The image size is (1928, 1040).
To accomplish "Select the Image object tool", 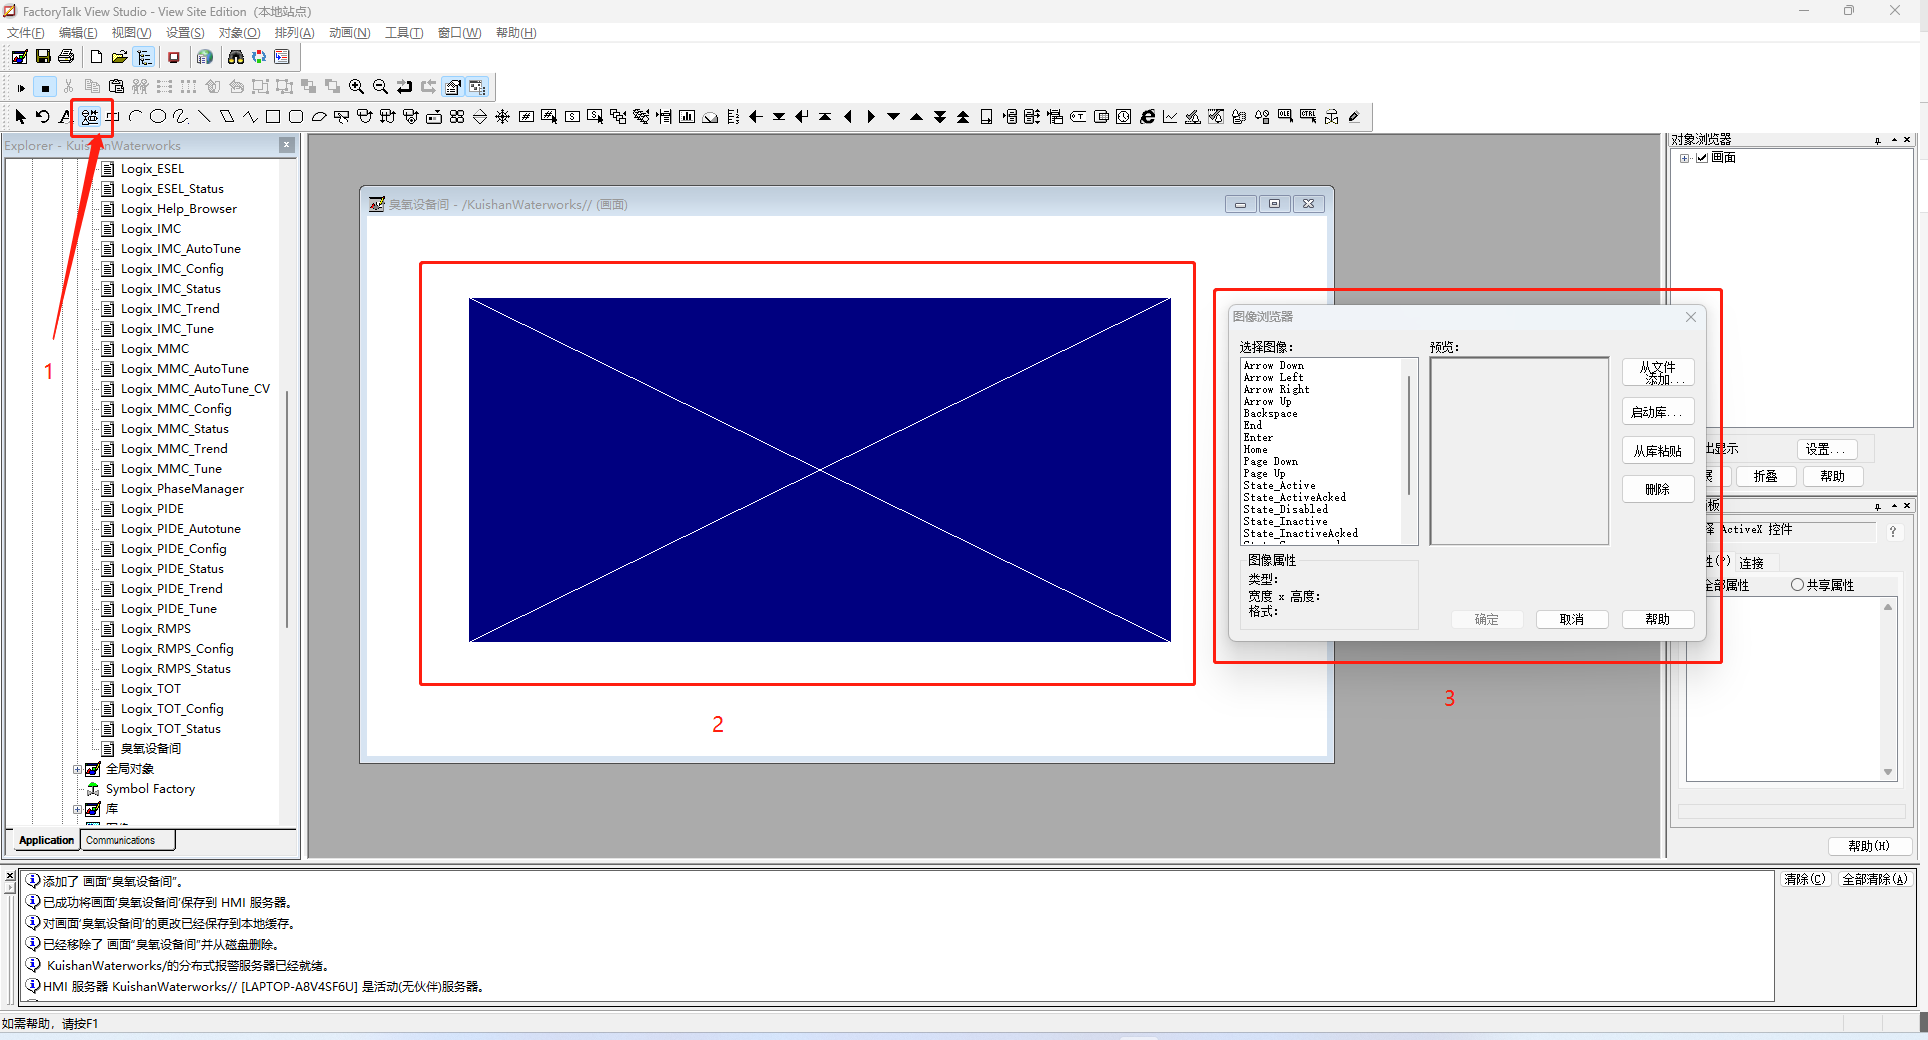I will [90, 117].
